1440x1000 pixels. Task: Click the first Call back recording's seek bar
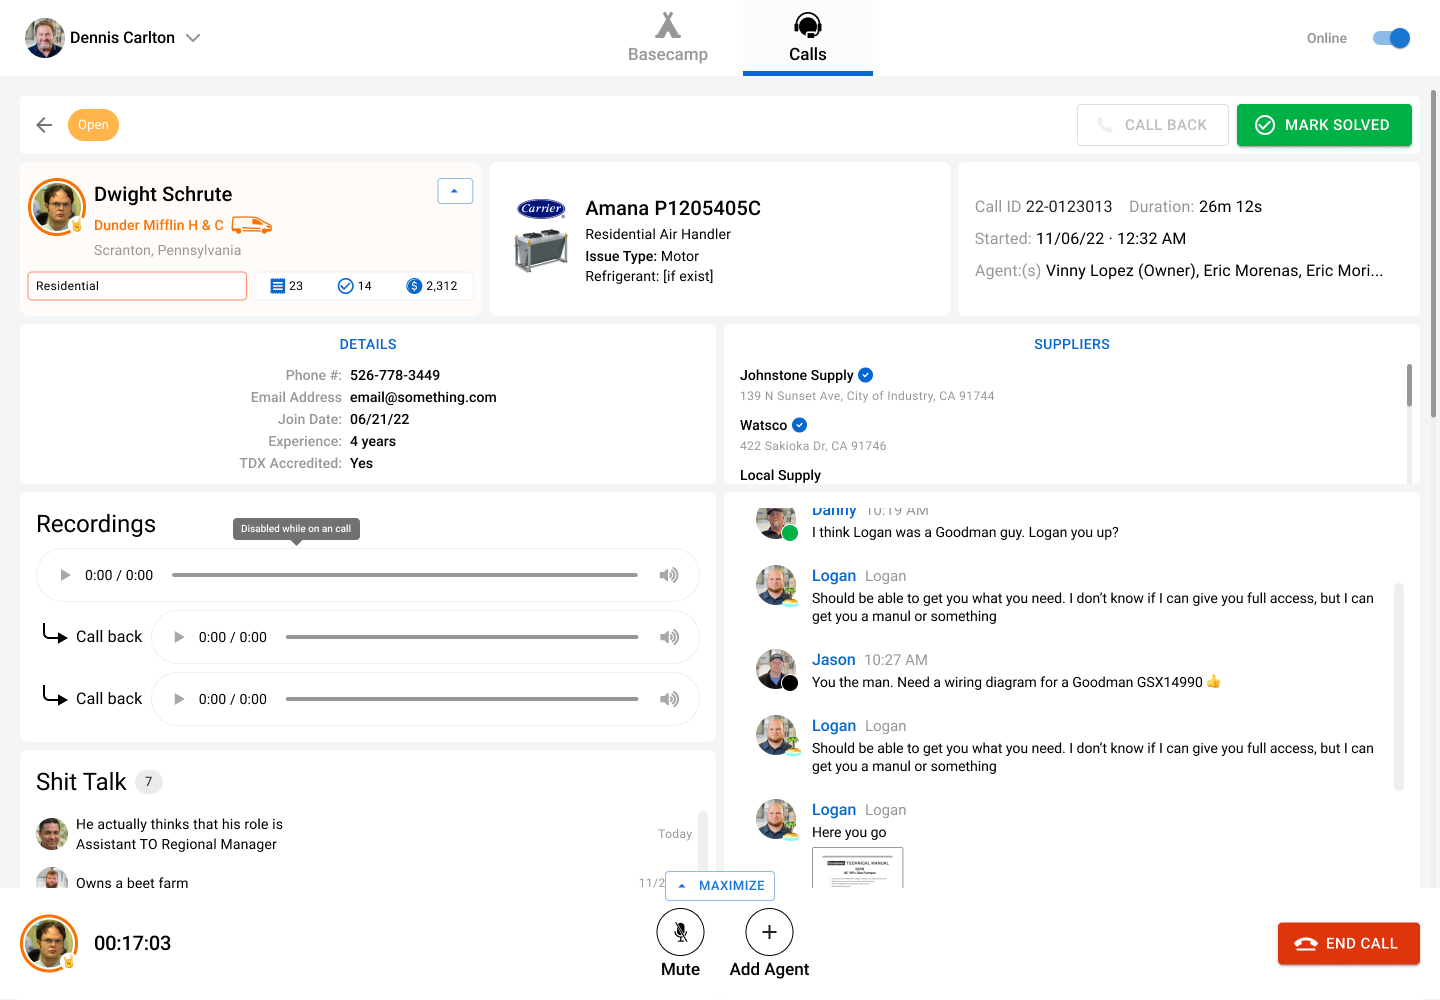tap(461, 637)
